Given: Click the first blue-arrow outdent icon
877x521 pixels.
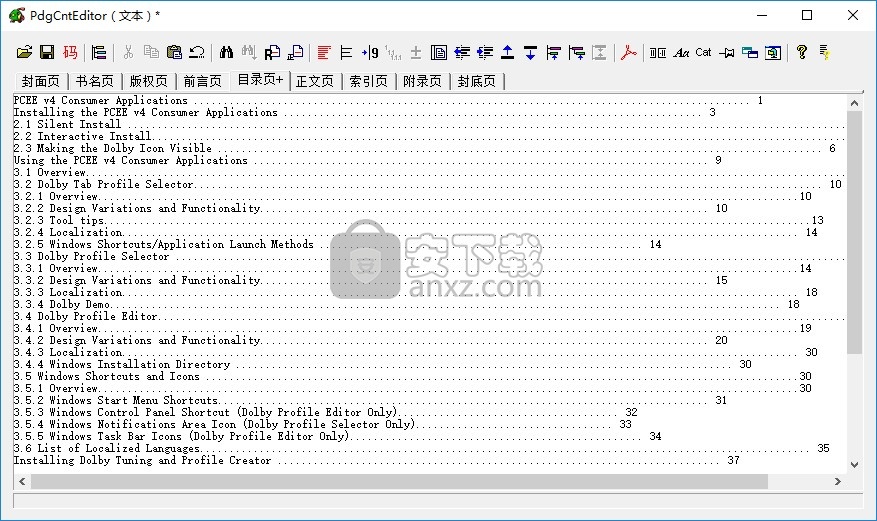Looking at the screenshot, I should coord(462,53).
